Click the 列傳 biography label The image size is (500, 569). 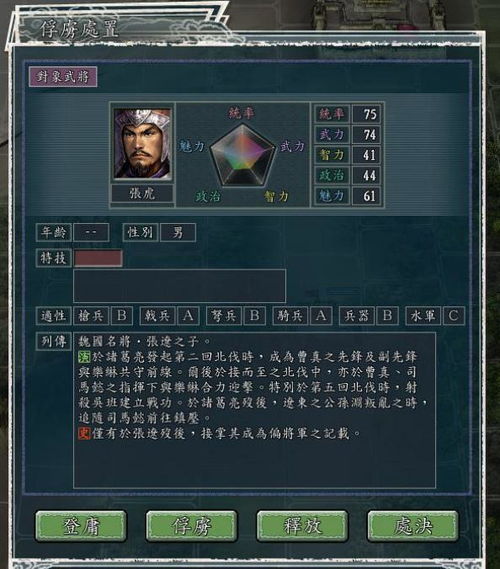[54, 341]
